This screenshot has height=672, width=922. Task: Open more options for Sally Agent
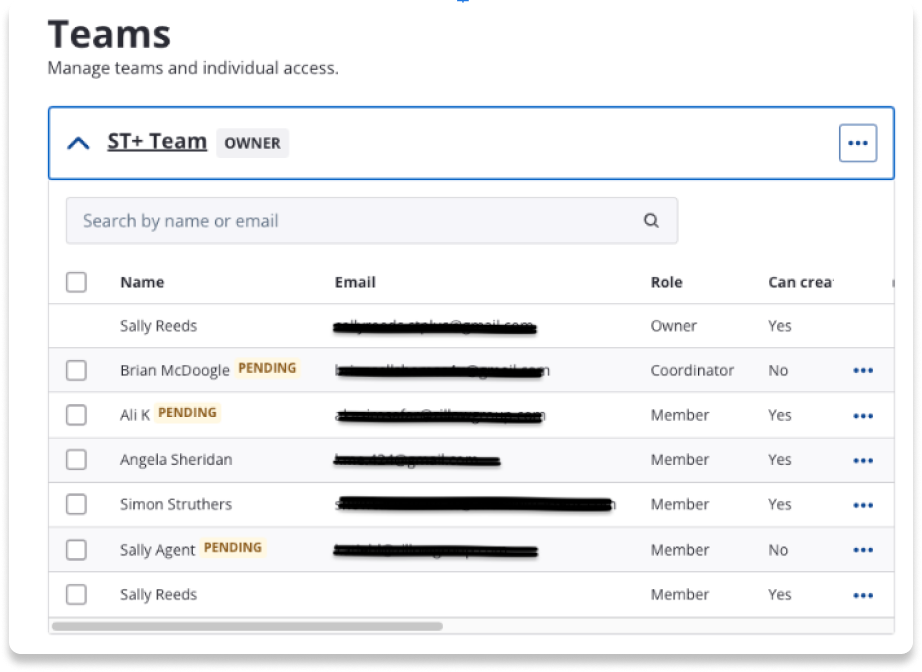pyautogui.click(x=862, y=551)
